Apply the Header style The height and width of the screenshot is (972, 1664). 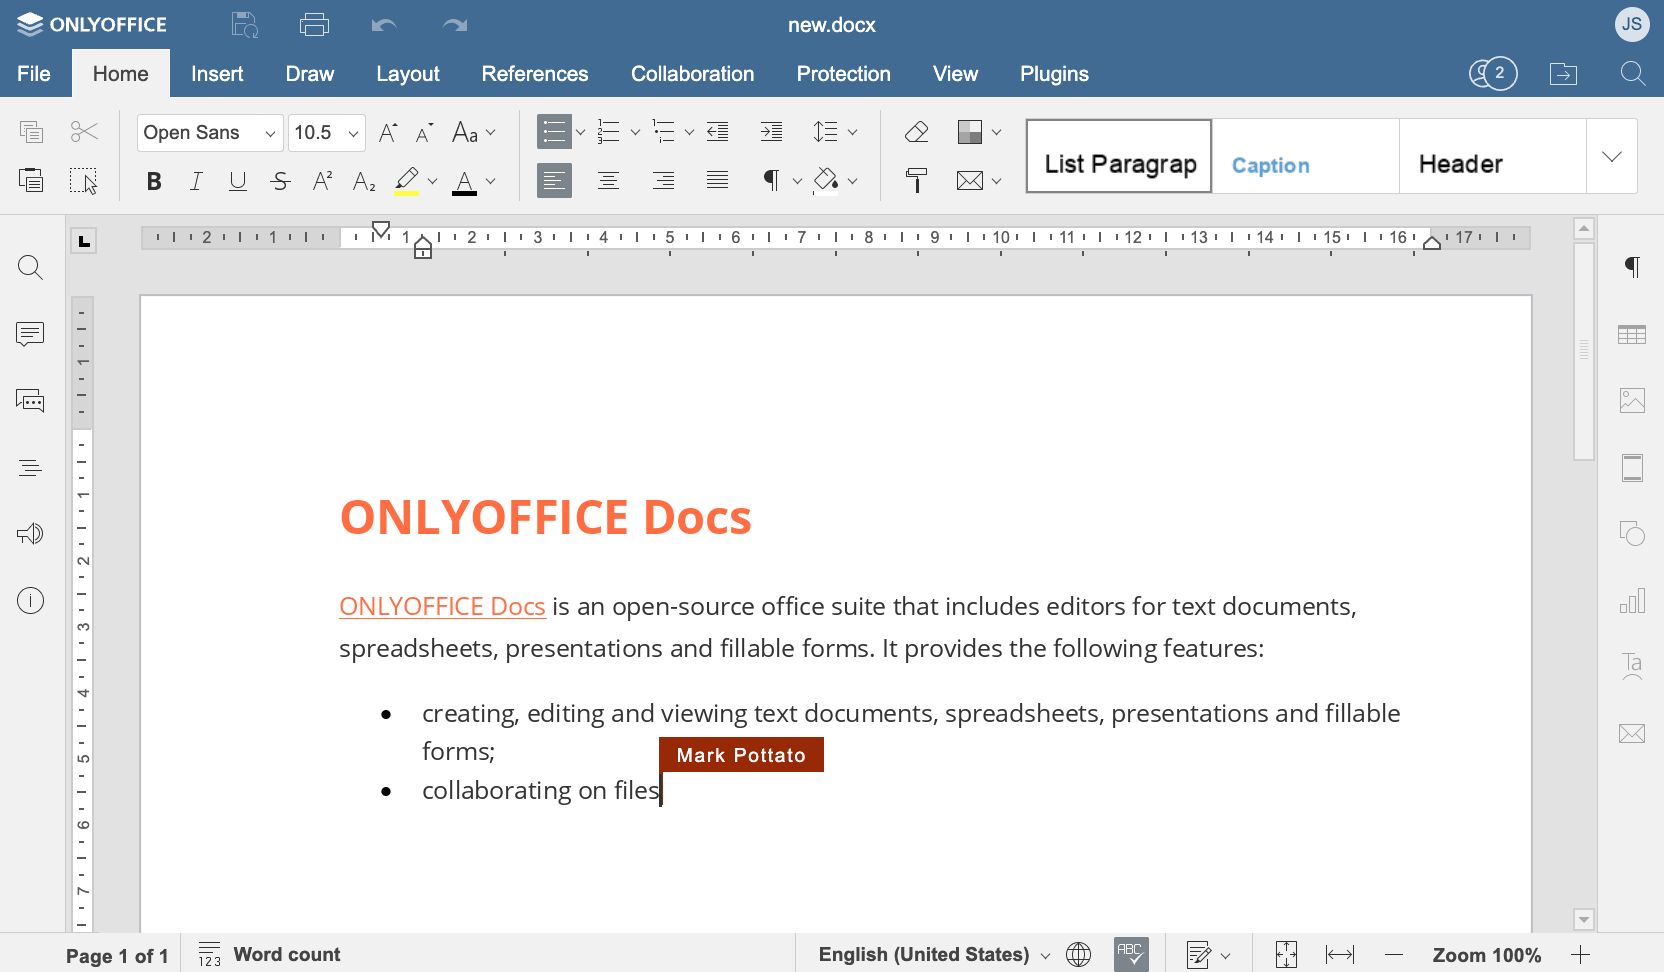(1492, 157)
